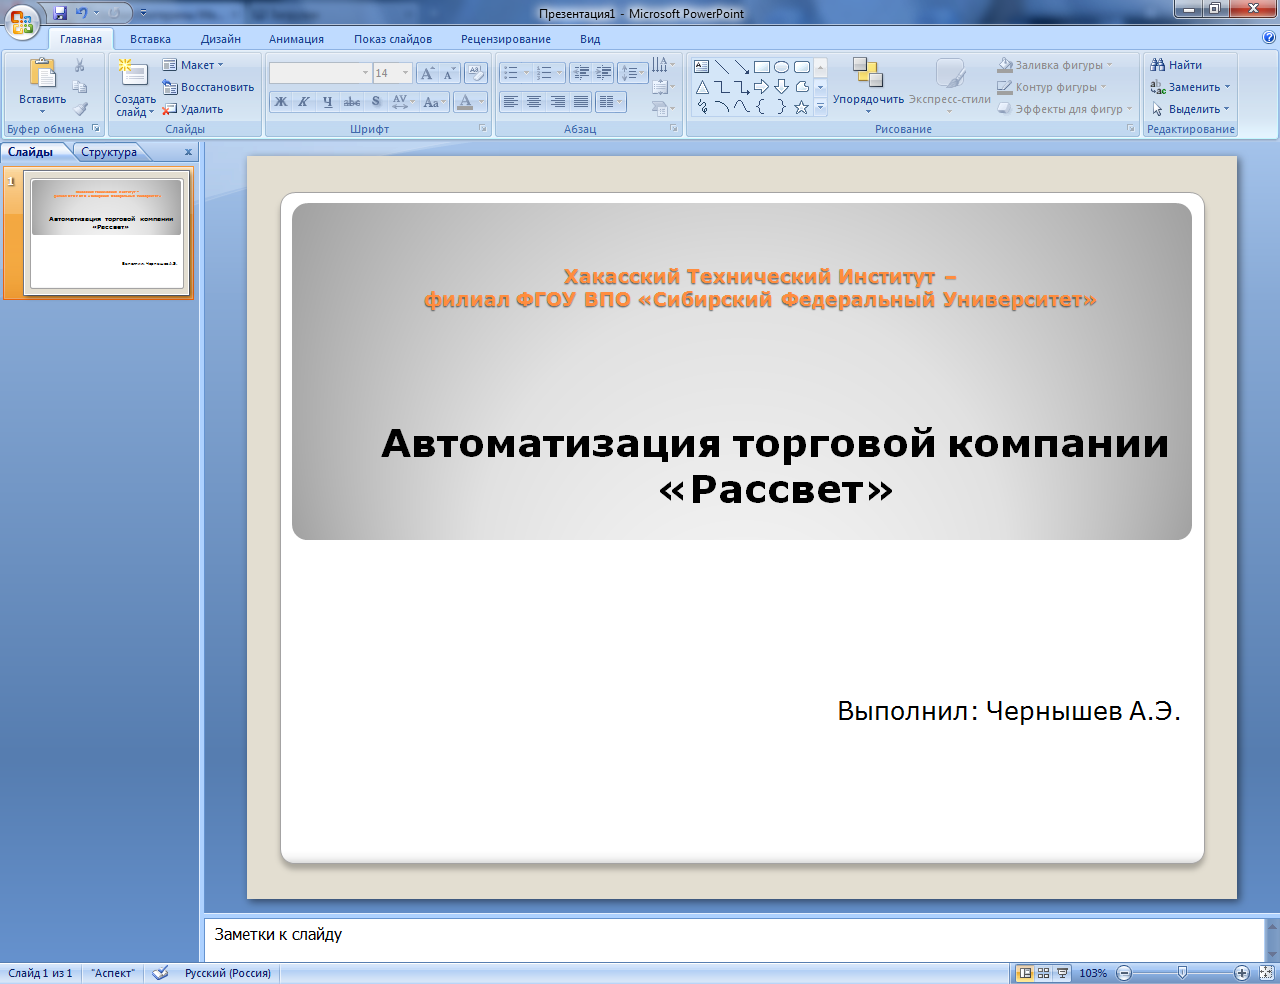Open line spacing dropdown
1280x984 pixels.
point(633,73)
